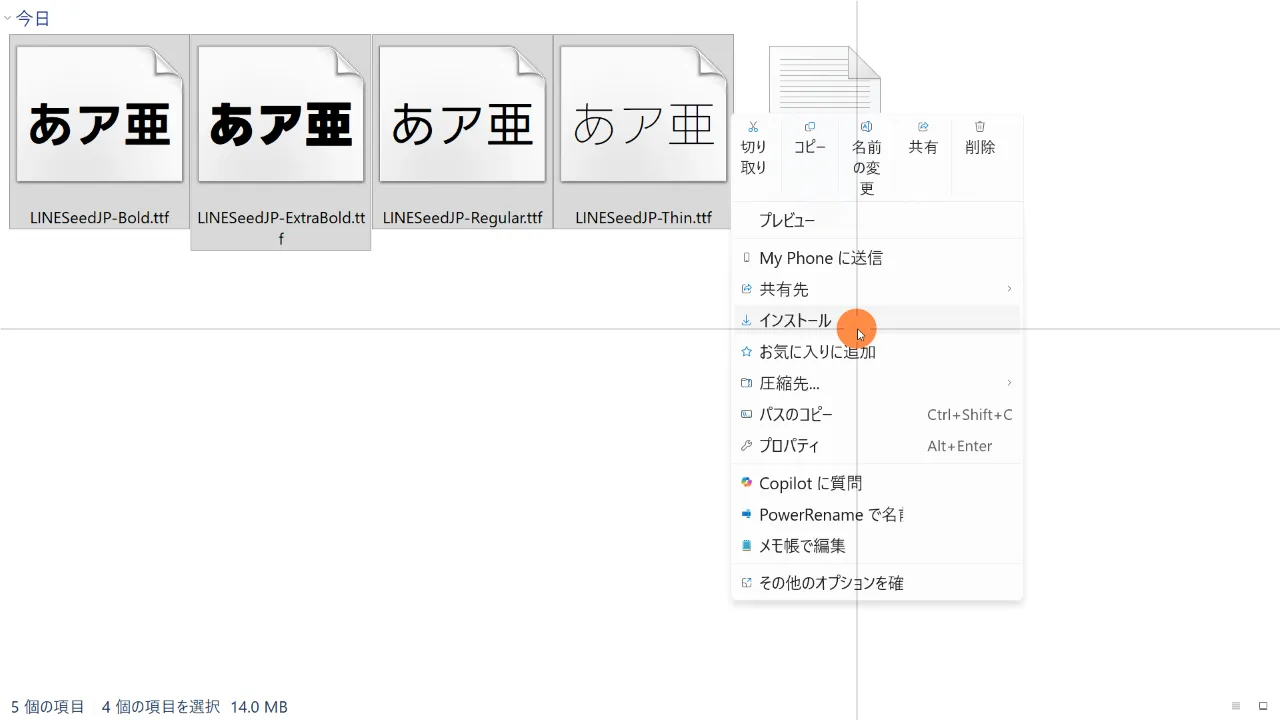
Task: Choose インストール to install the fonts
Action: [877, 320]
